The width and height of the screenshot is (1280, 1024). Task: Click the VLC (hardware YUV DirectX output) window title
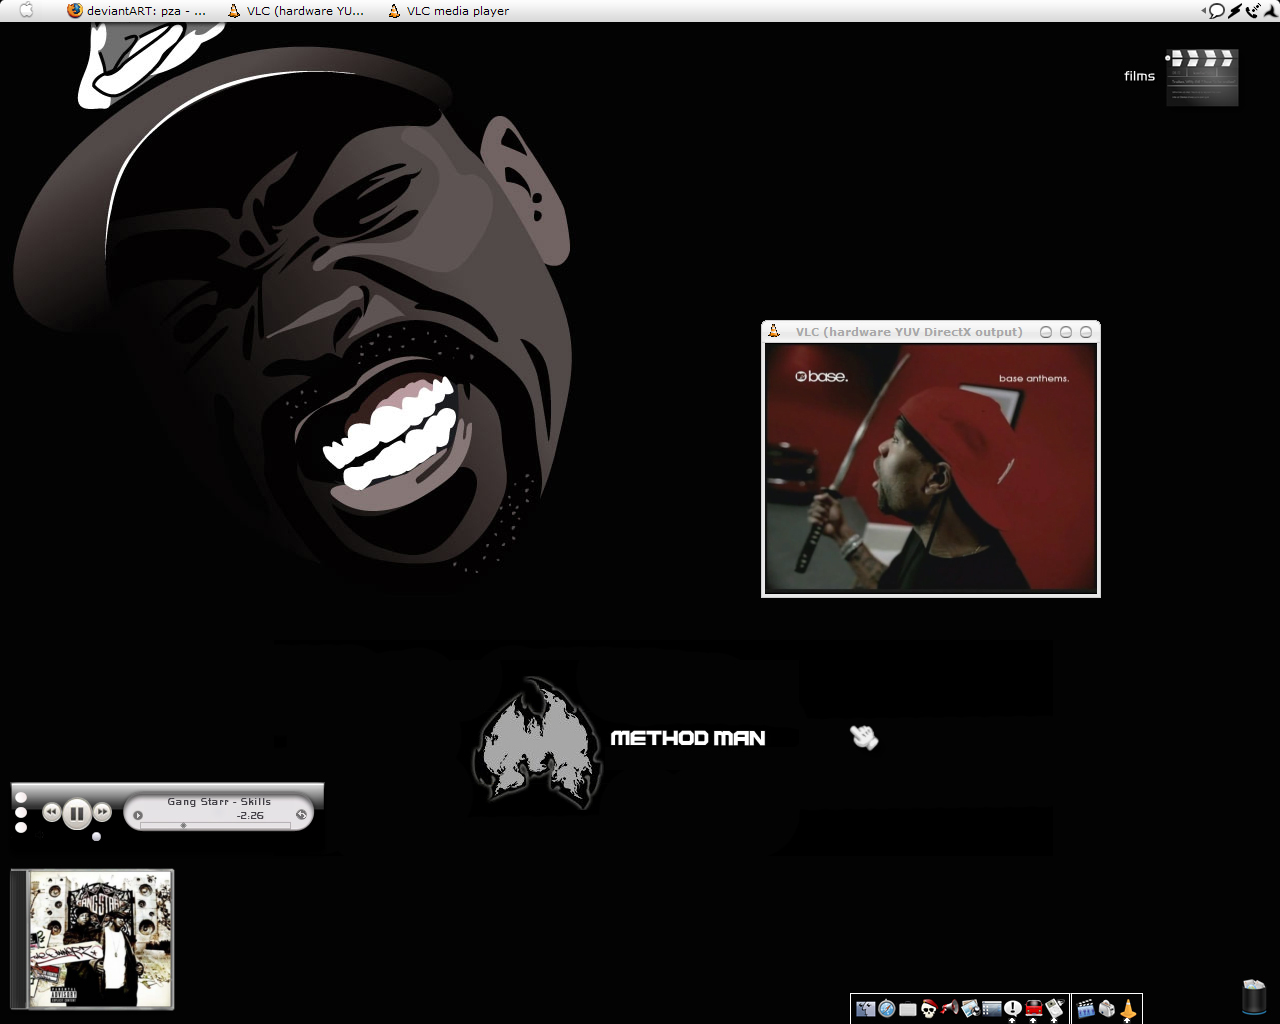[909, 332]
